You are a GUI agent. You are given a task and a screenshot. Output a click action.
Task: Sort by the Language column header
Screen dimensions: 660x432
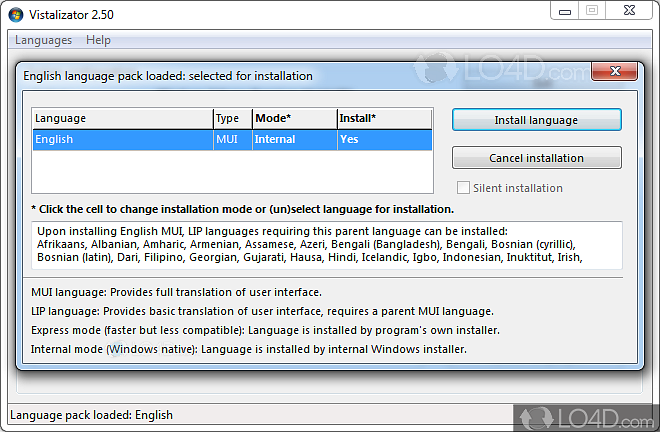click(x=120, y=119)
